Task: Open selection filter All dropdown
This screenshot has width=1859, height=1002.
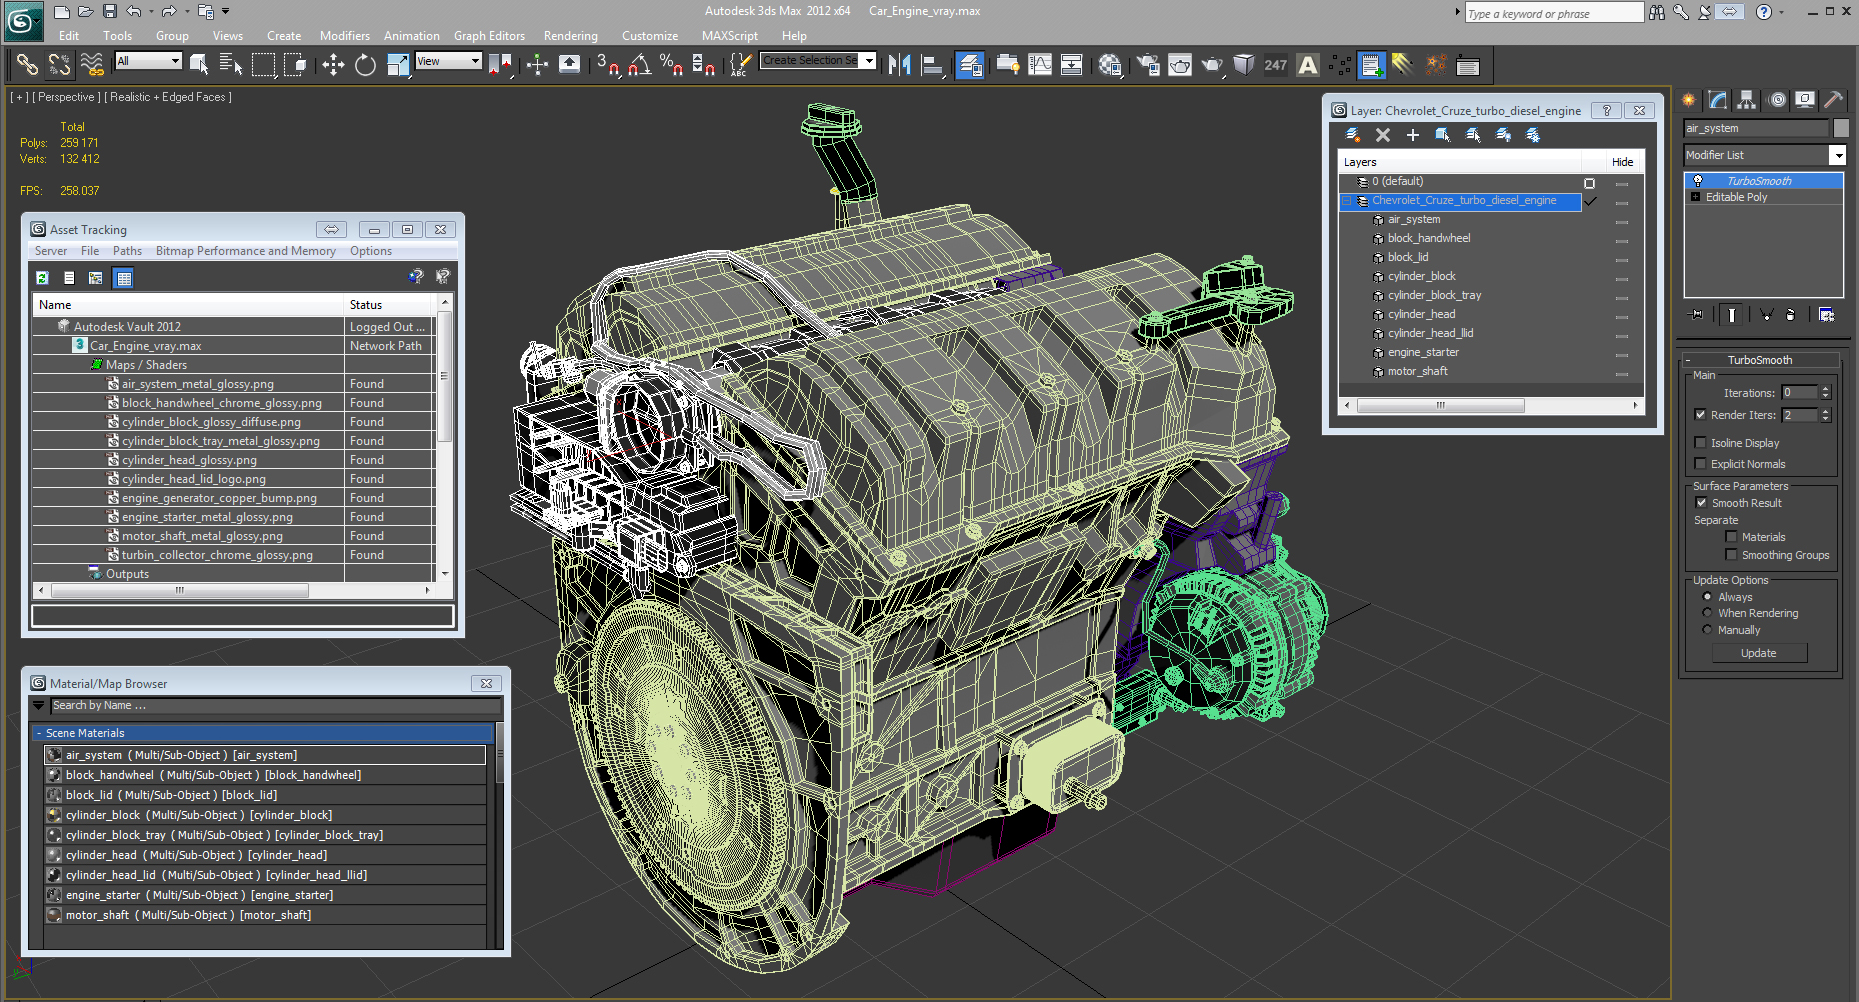Action: [x=175, y=61]
